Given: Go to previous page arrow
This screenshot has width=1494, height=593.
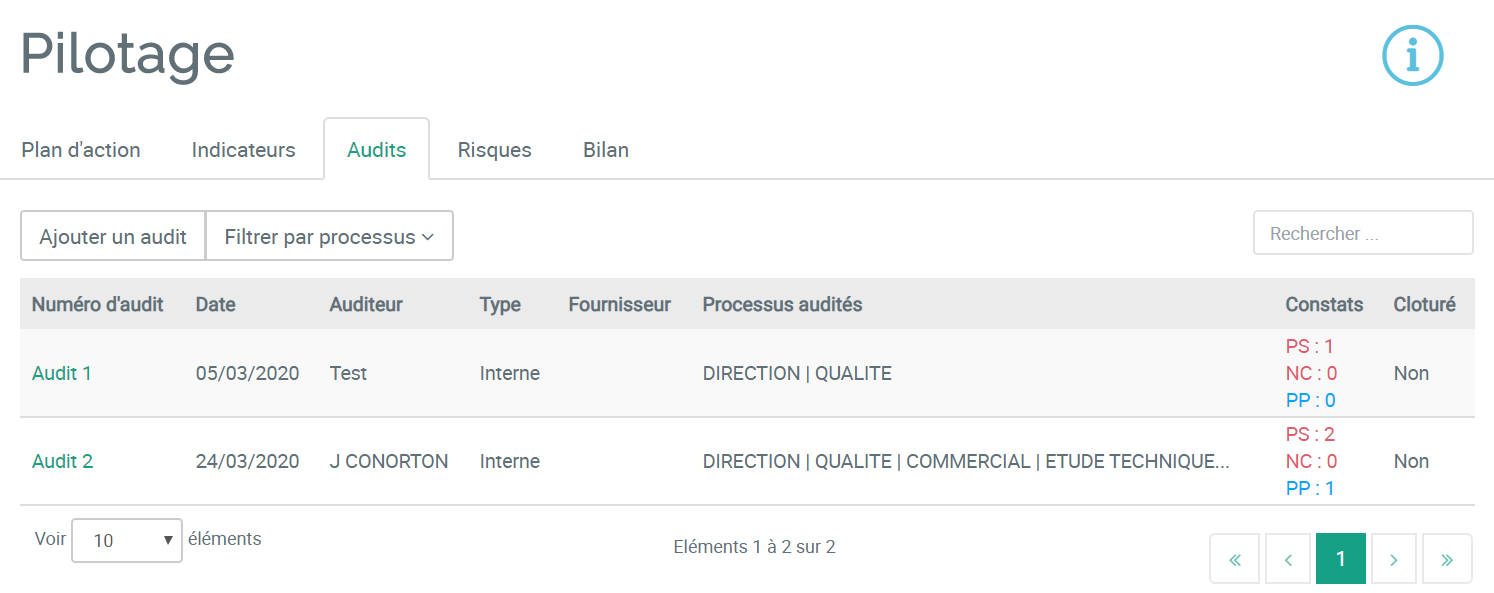Looking at the screenshot, I should [x=1288, y=559].
